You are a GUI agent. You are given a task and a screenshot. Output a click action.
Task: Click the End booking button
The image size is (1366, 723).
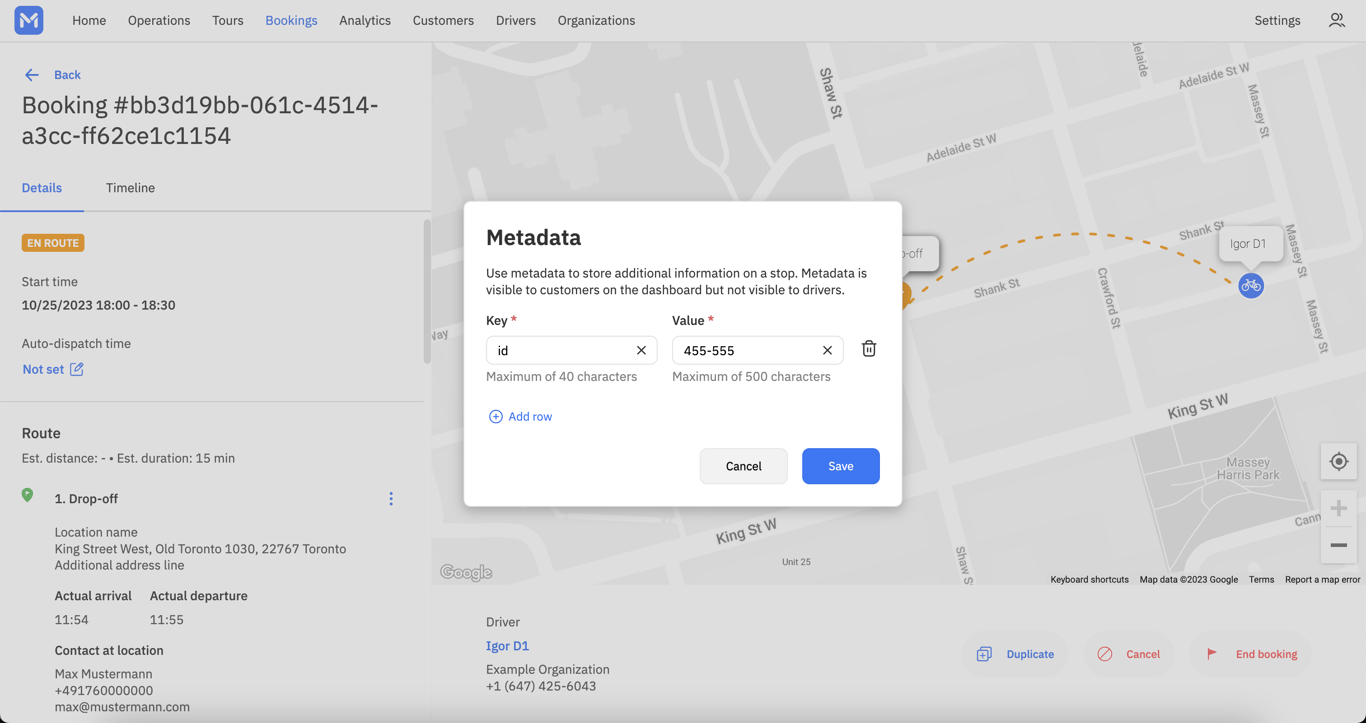[x=1251, y=654]
